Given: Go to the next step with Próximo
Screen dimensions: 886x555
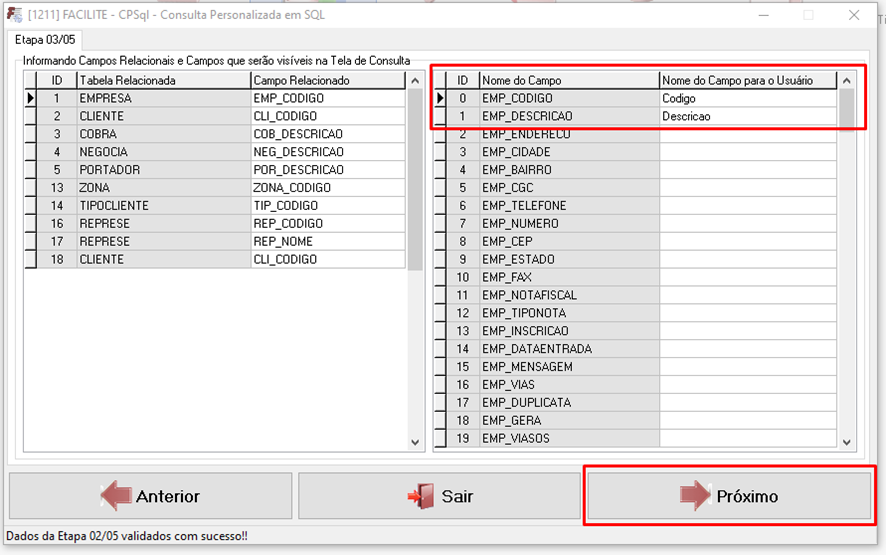Looking at the screenshot, I should (728, 496).
